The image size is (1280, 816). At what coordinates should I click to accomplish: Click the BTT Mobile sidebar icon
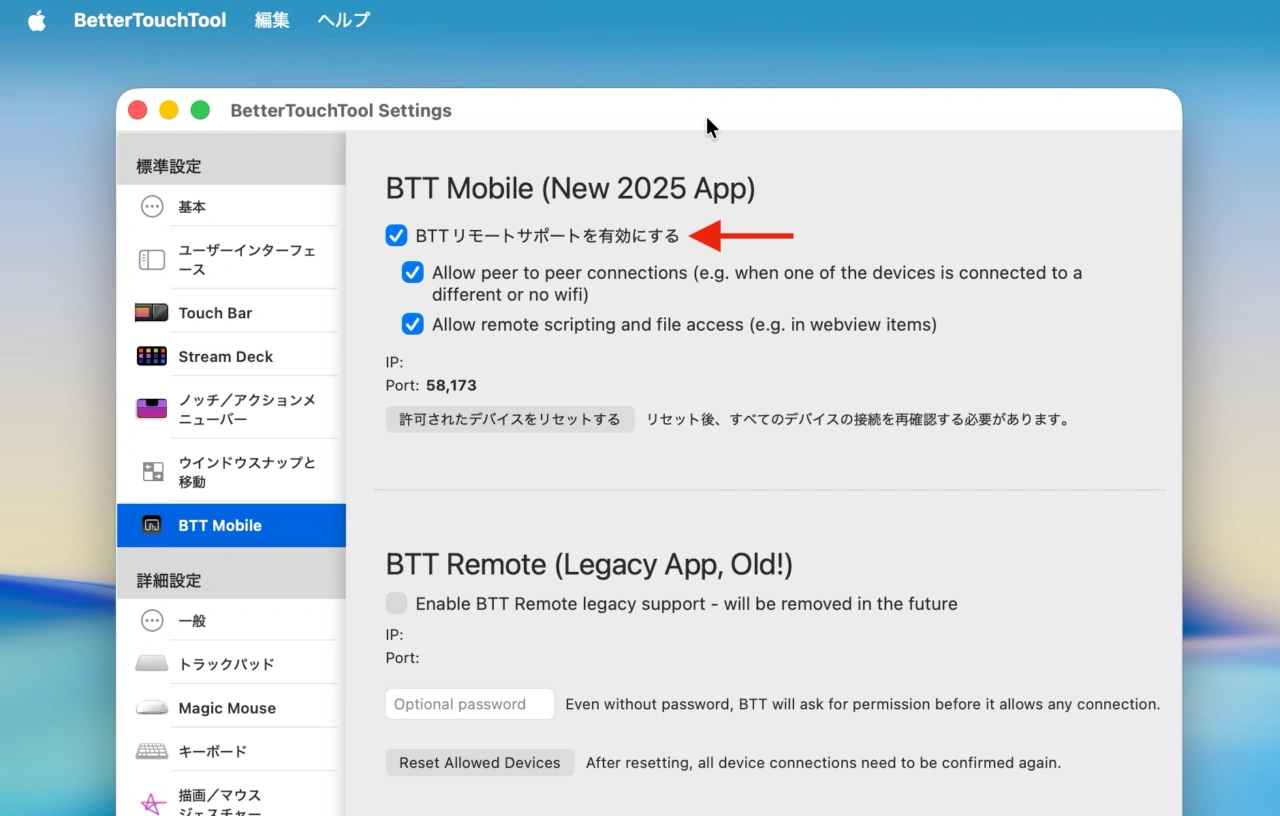(x=152, y=525)
